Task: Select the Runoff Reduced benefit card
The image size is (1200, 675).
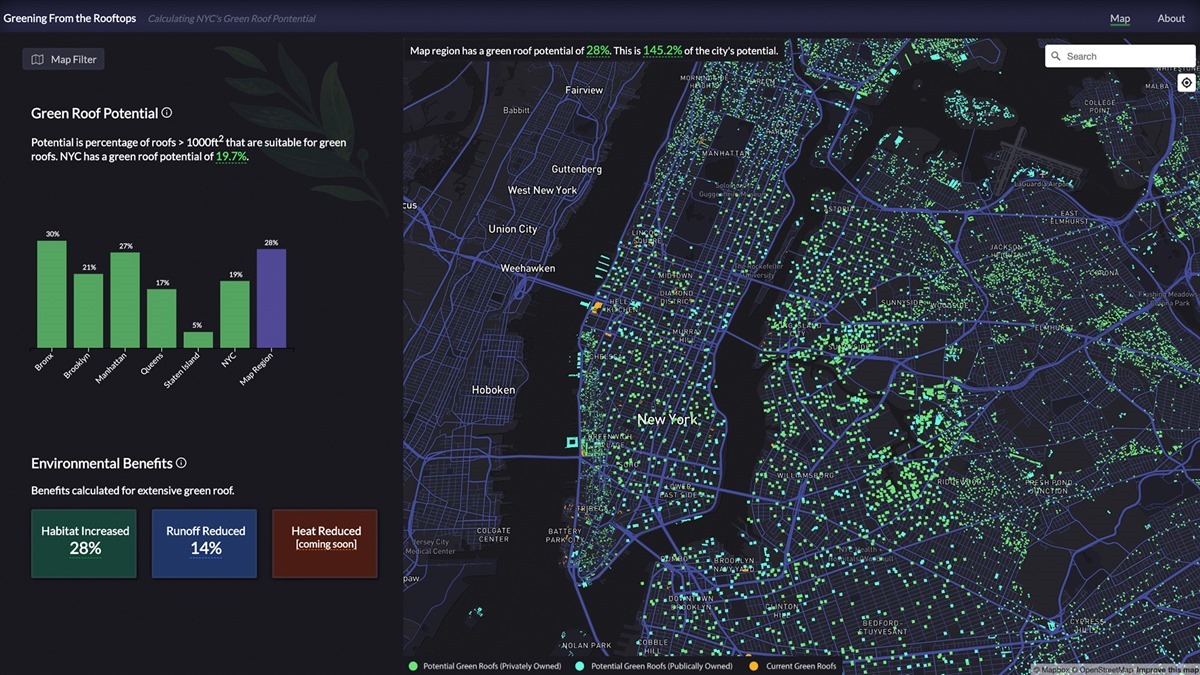Action: coord(205,543)
